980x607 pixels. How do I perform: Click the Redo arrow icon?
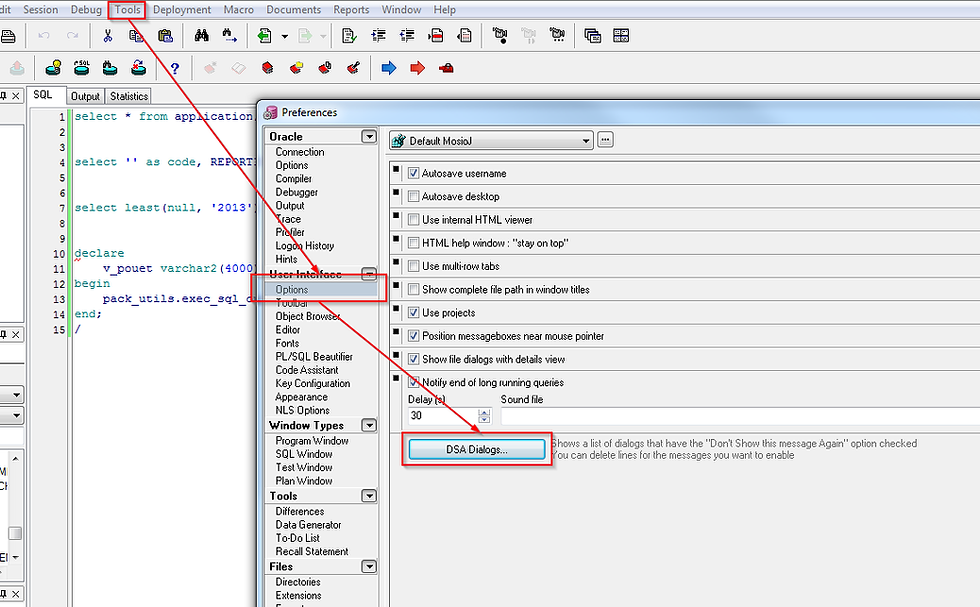[72, 36]
